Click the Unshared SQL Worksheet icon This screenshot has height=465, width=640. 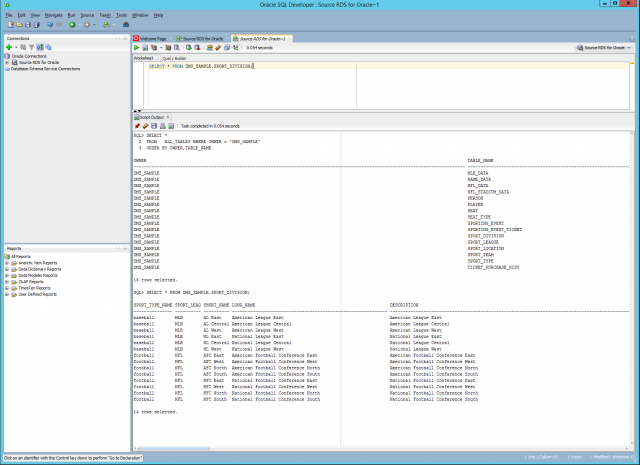209,48
